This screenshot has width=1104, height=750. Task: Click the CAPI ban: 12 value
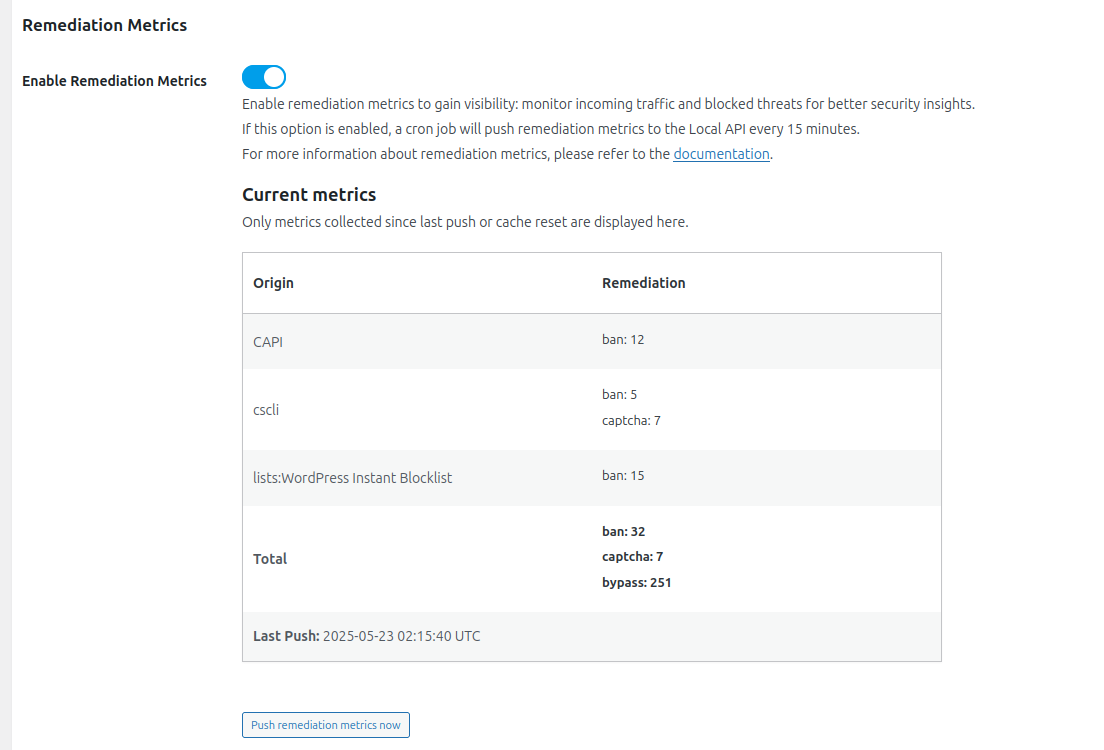pos(623,340)
